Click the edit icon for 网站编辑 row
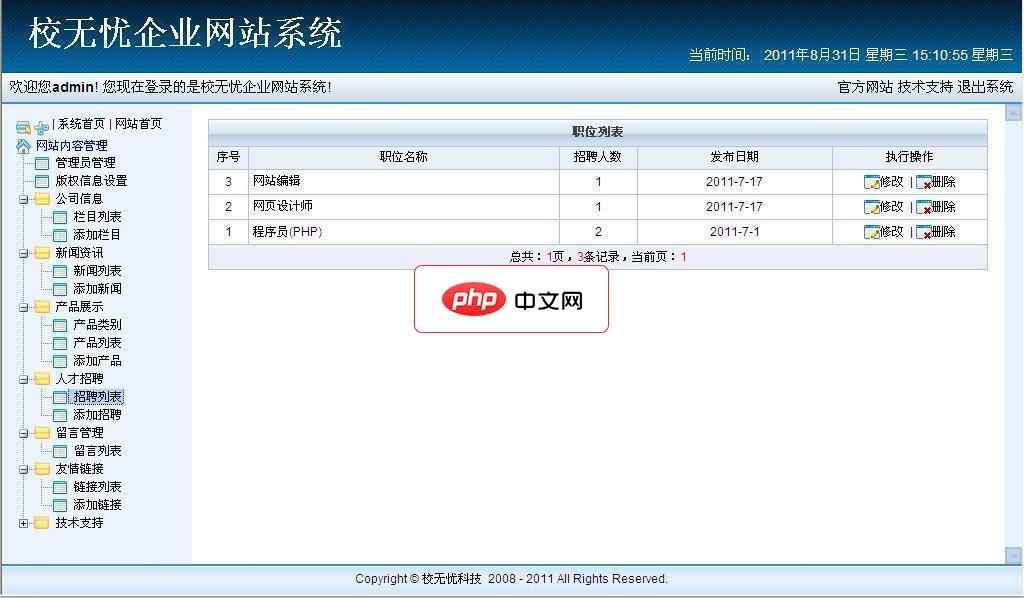 click(x=871, y=182)
